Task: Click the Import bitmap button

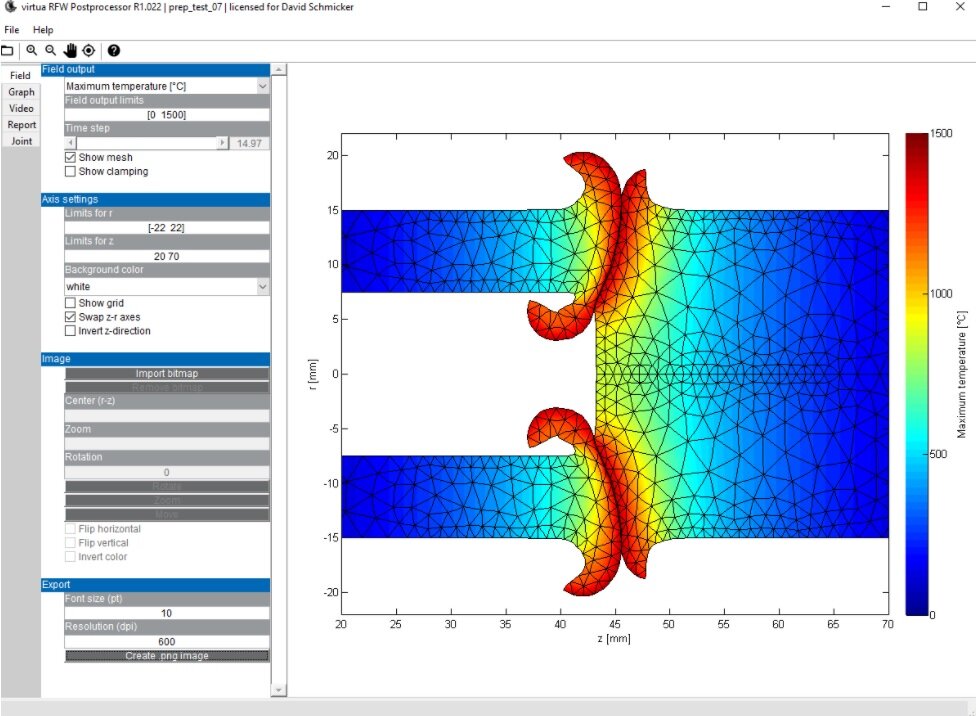Action: click(x=167, y=374)
